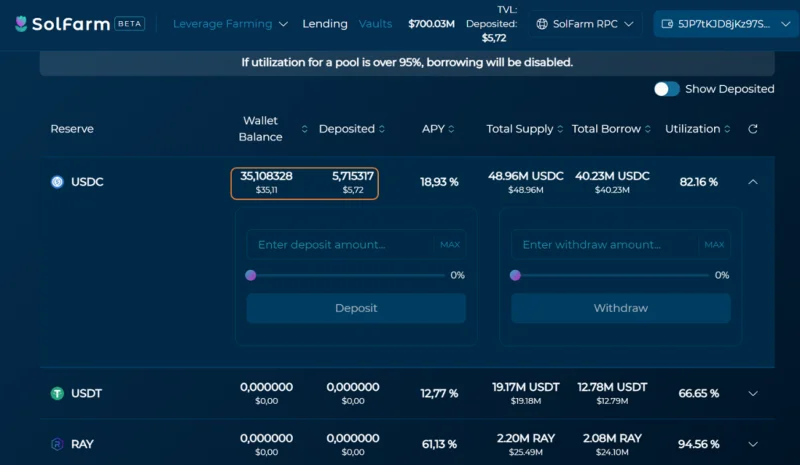Click the USDC APY 18,93 %
800x465 pixels.
(x=439, y=182)
